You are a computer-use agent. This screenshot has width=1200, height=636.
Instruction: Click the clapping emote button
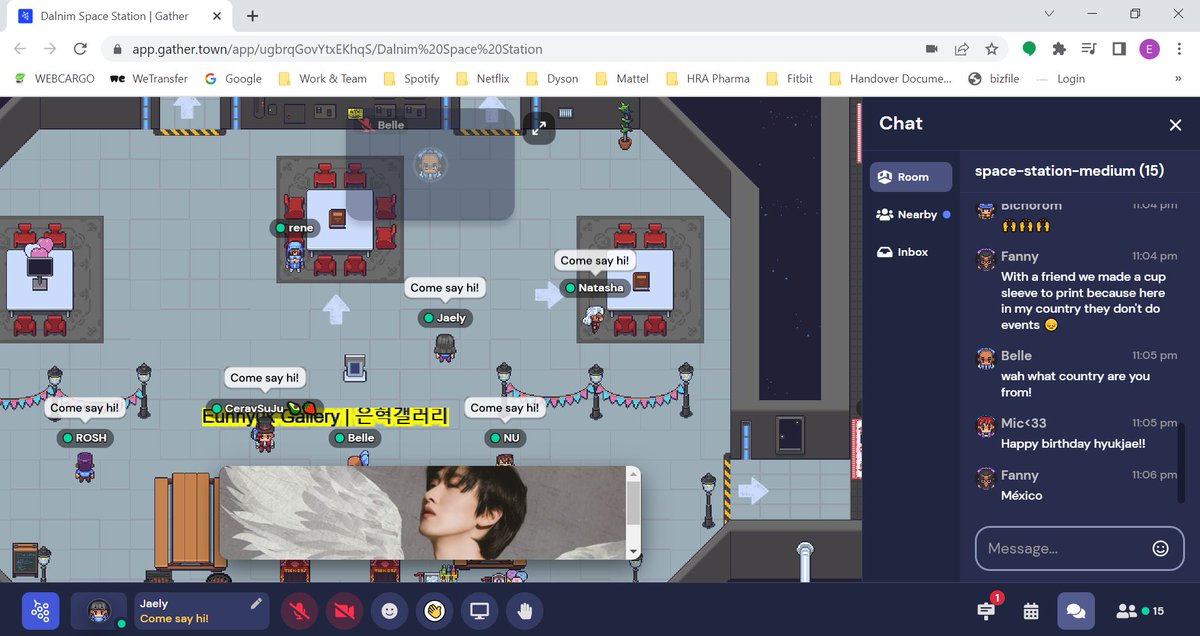tap(434, 611)
